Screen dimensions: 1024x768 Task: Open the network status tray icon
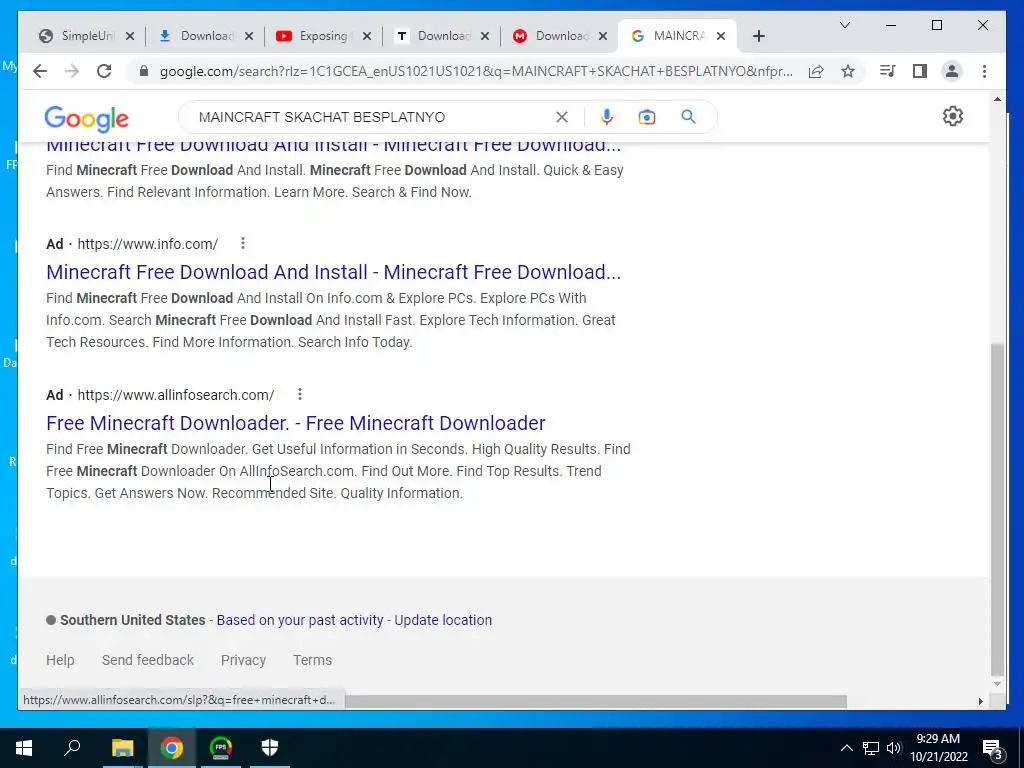point(871,748)
